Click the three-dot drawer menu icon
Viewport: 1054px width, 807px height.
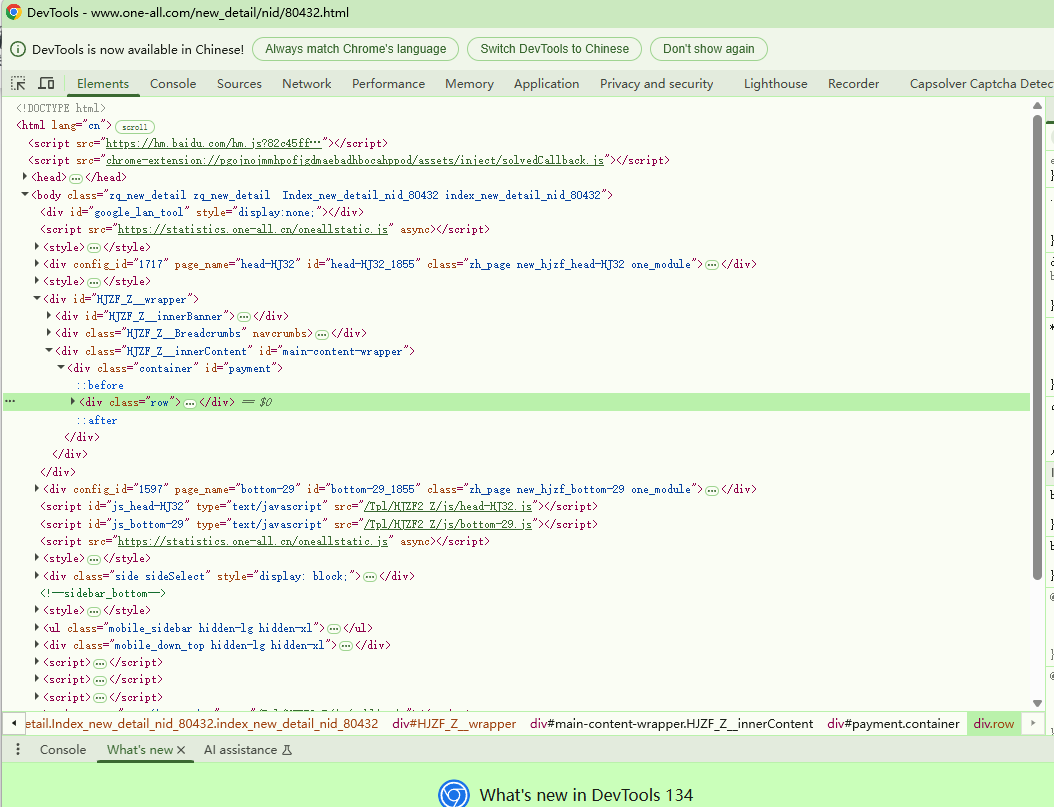pos(18,749)
